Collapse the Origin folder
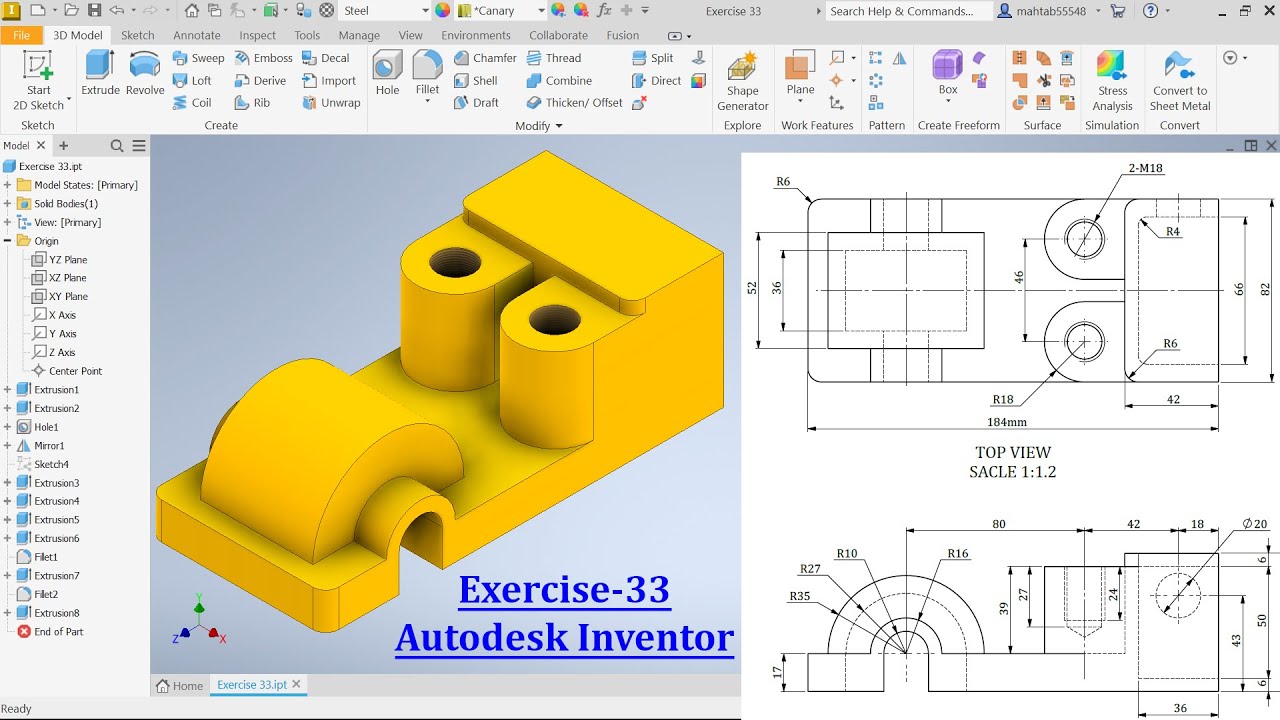The width and height of the screenshot is (1280, 720). point(8,241)
